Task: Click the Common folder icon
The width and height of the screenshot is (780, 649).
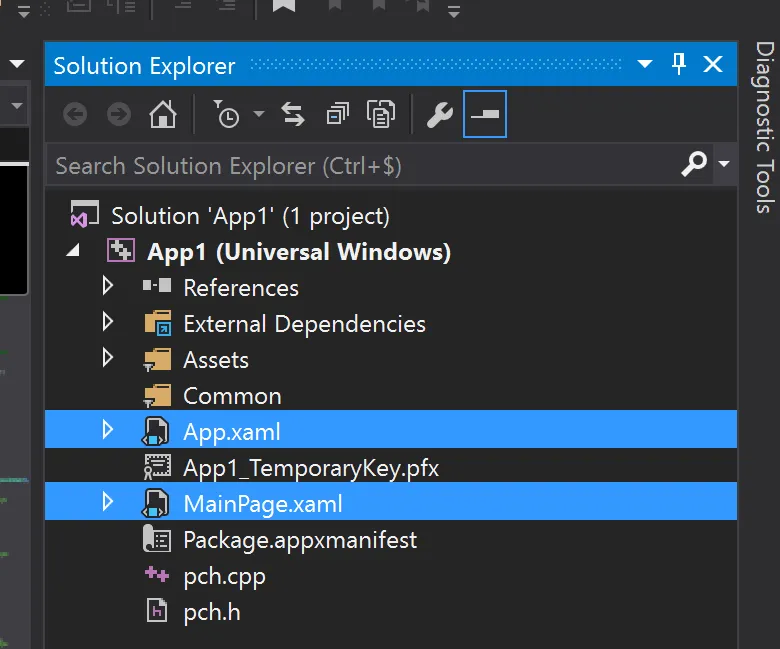Action: click(x=157, y=396)
